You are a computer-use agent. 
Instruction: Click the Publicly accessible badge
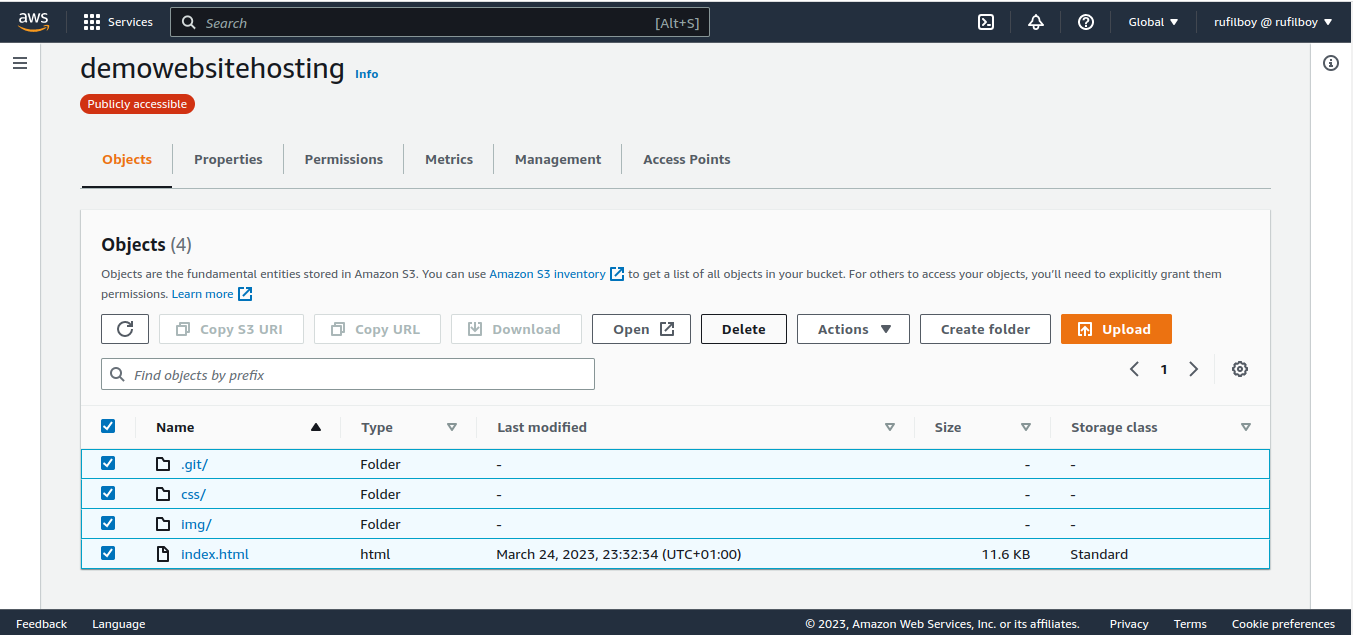pos(137,104)
